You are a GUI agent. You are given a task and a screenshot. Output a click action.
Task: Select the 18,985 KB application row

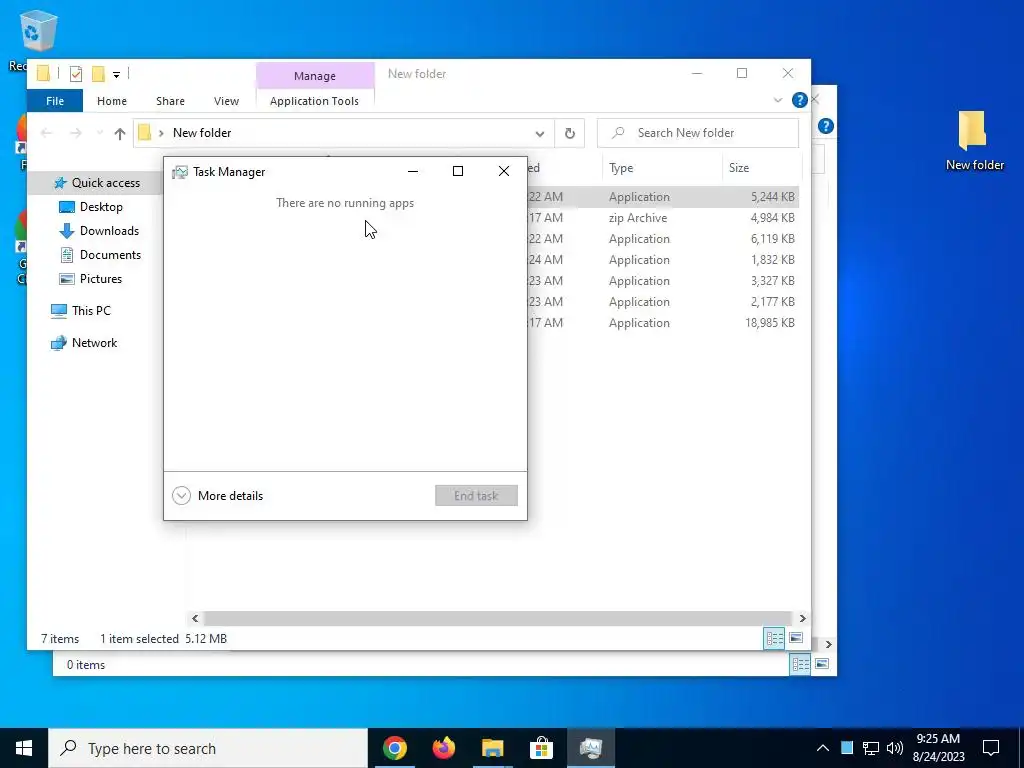coord(663,323)
